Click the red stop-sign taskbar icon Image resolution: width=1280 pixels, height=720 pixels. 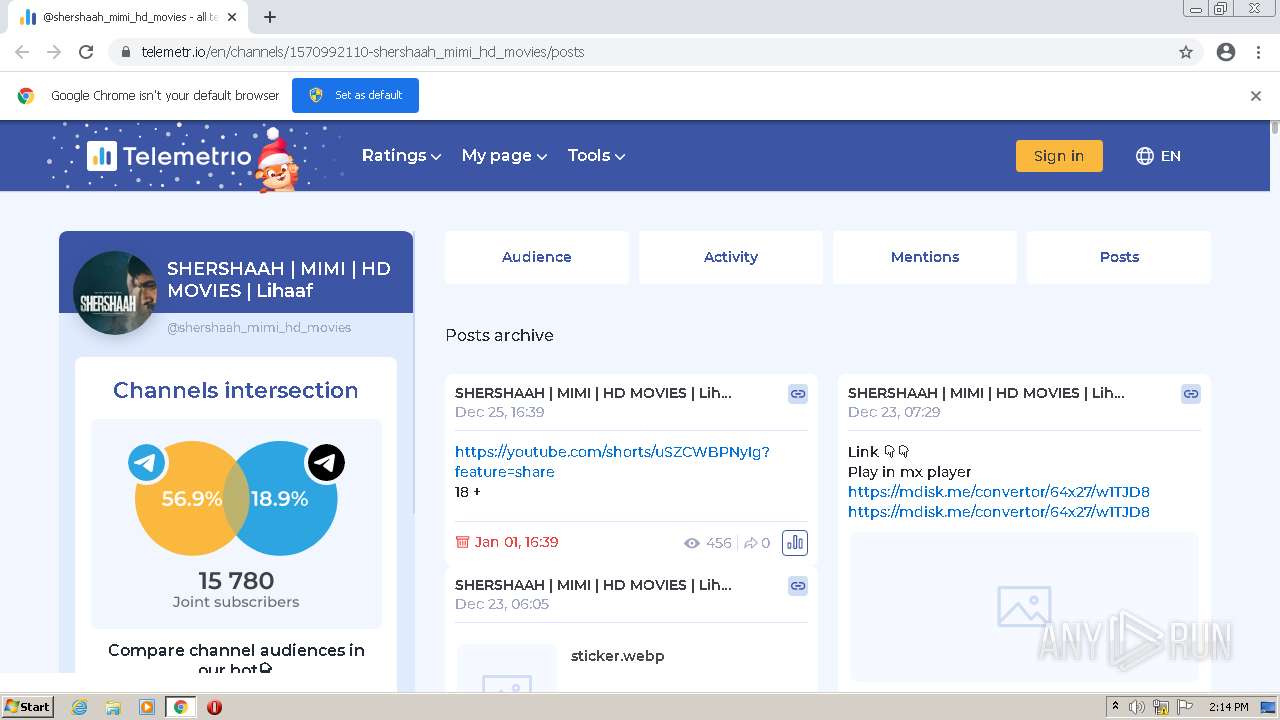pyautogui.click(x=214, y=707)
